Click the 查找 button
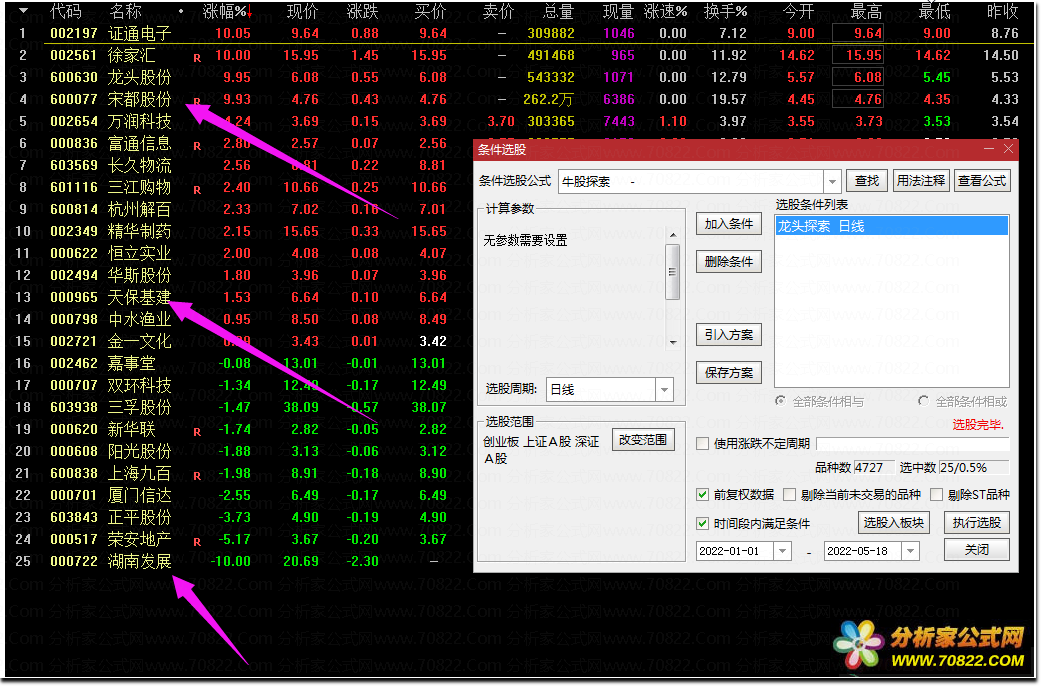This screenshot has height=686, width=1042. click(867, 181)
